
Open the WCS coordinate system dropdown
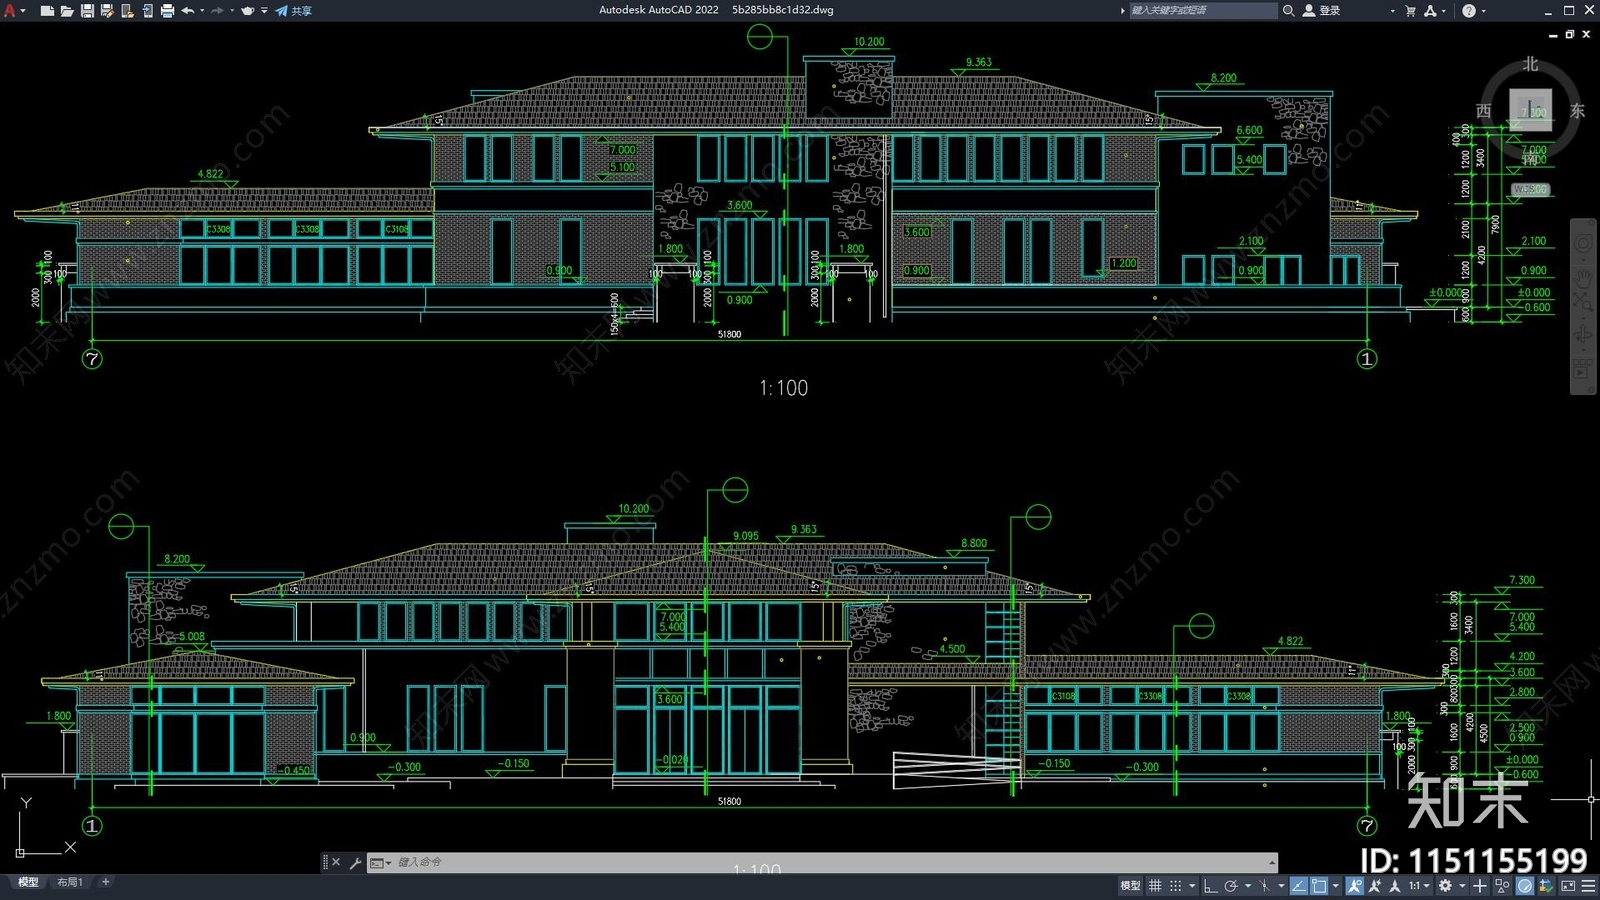coord(1530,189)
